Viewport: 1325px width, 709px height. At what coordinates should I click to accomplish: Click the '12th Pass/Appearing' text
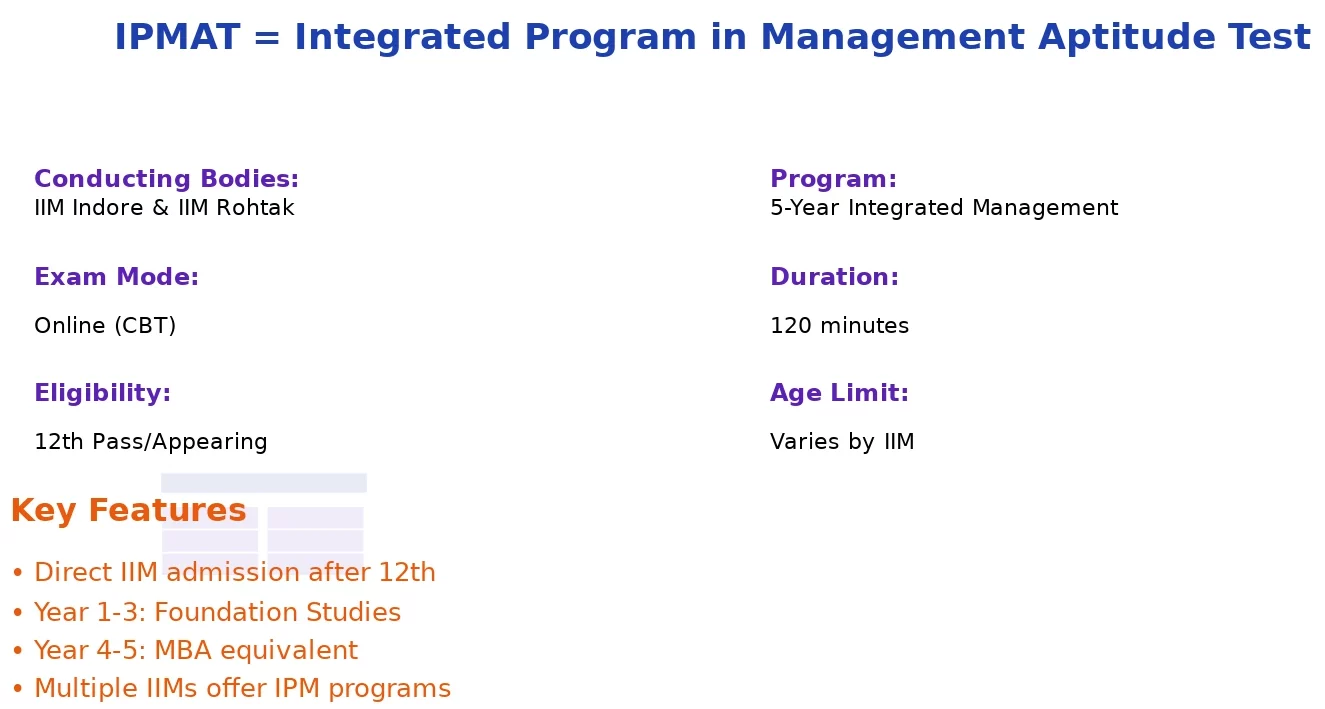(151, 442)
